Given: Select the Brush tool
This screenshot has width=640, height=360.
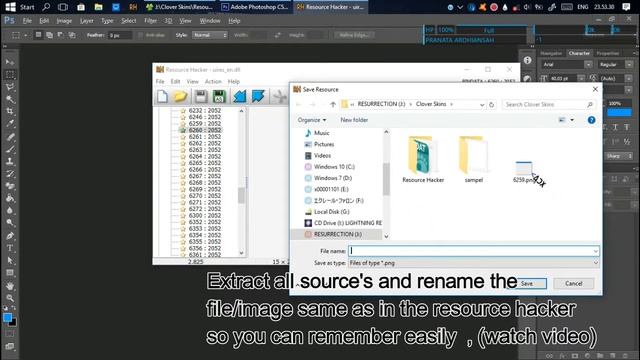Looking at the screenshot, I should coord(10,149).
